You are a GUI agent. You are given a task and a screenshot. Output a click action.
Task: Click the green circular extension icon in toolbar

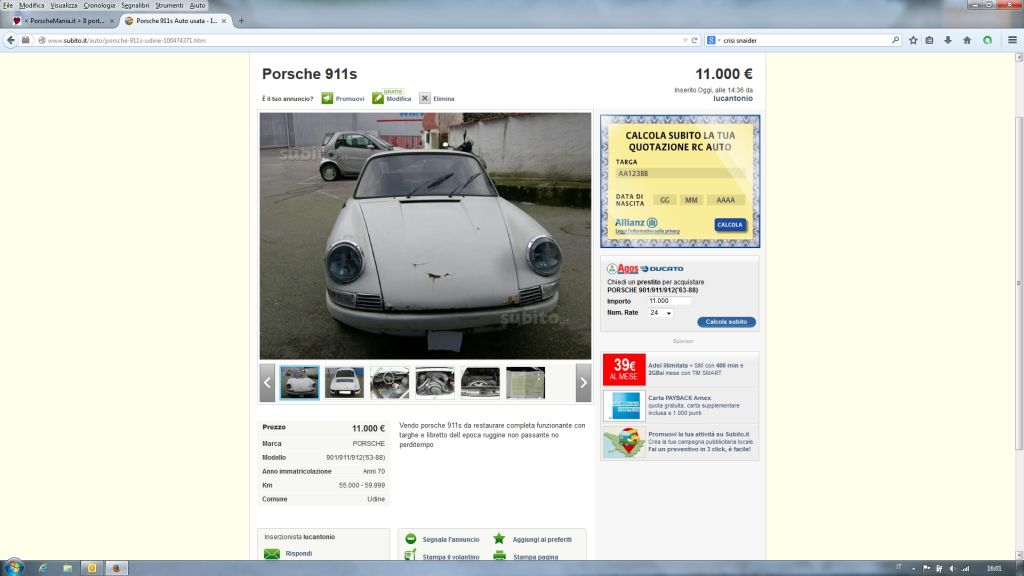987,40
